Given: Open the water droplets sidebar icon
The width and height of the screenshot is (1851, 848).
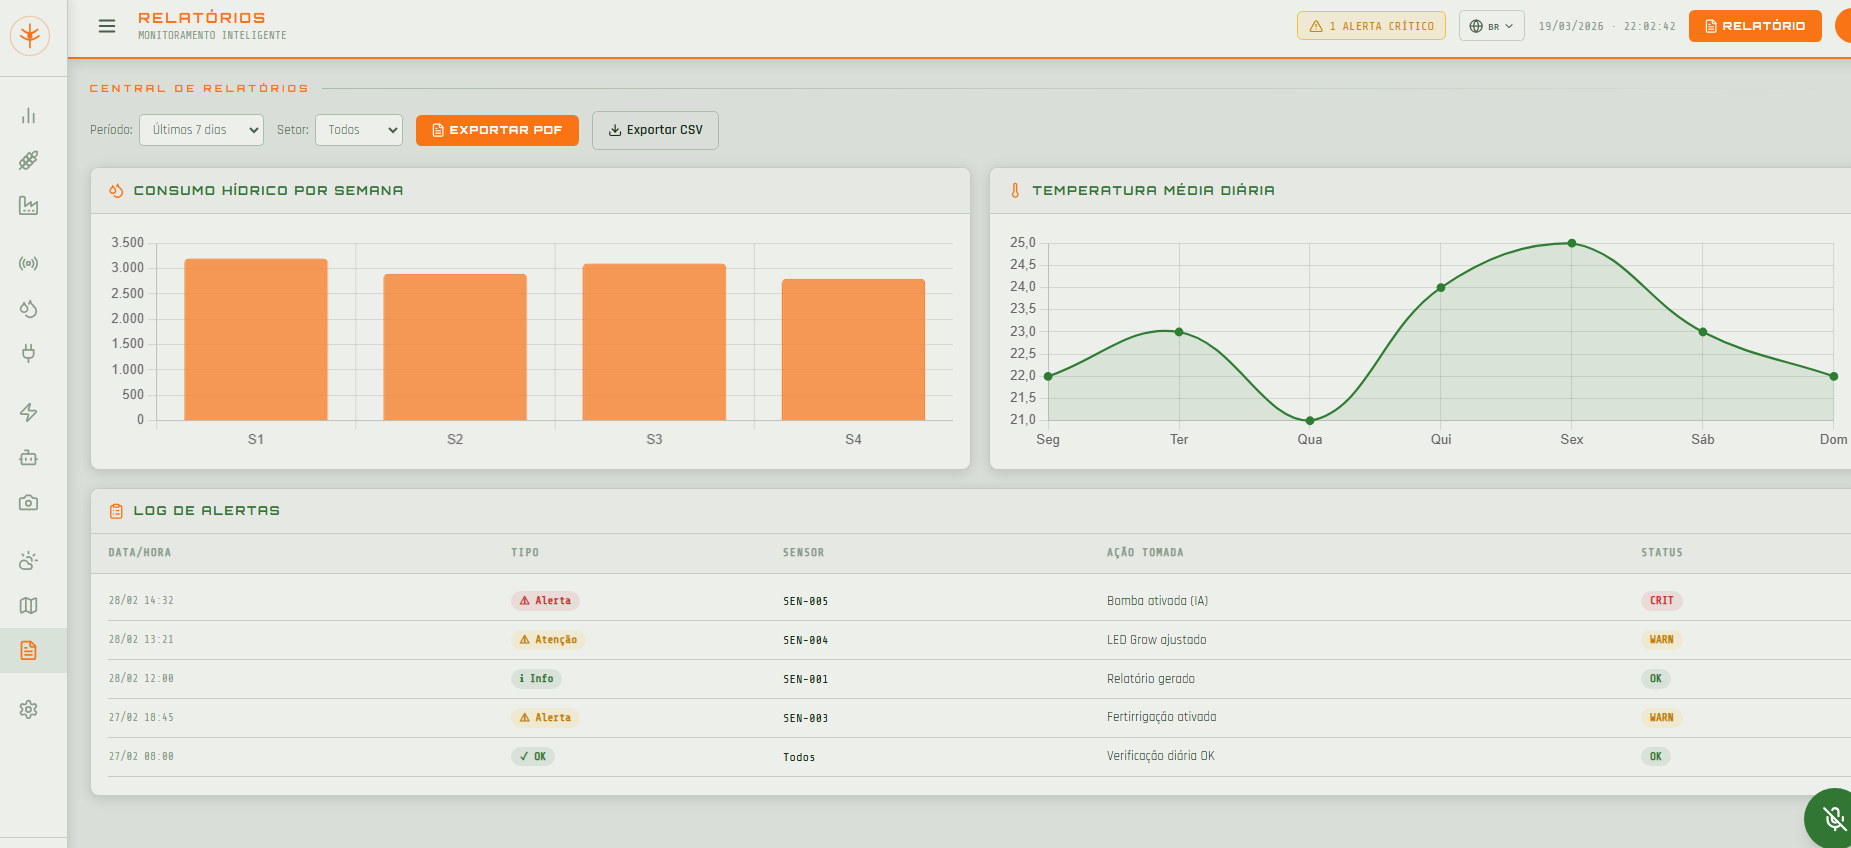Looking at the screenshot, I should point(29,309).
